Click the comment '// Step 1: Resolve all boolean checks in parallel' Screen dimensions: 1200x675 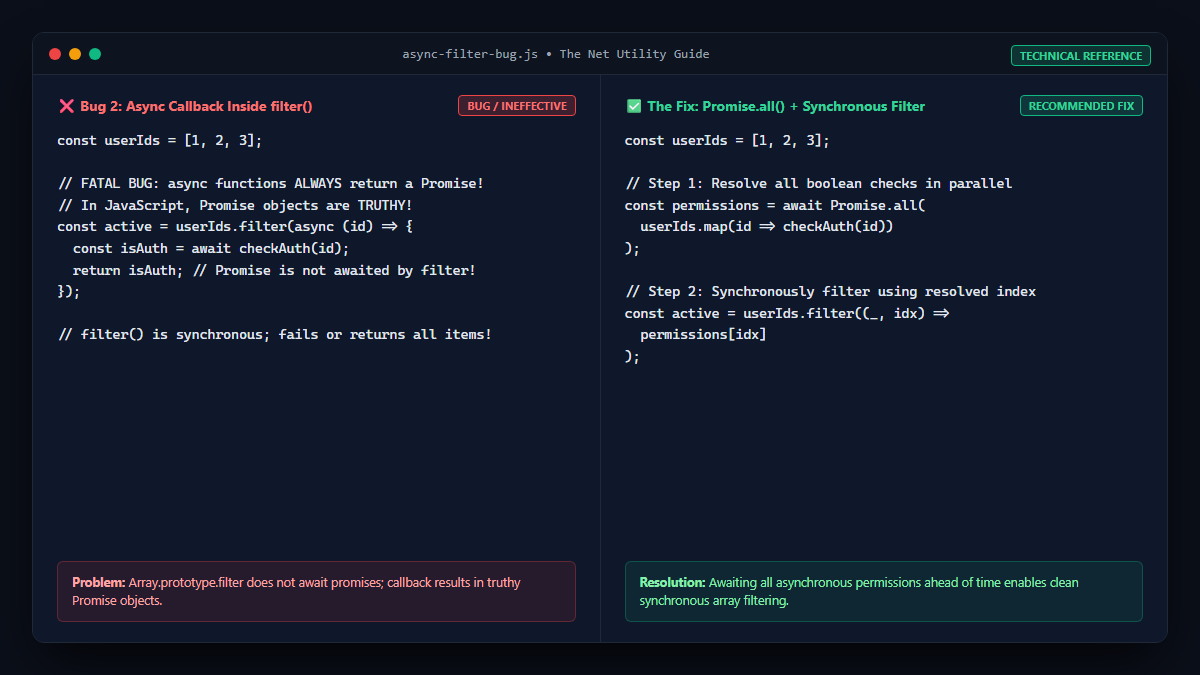point(818,184)
